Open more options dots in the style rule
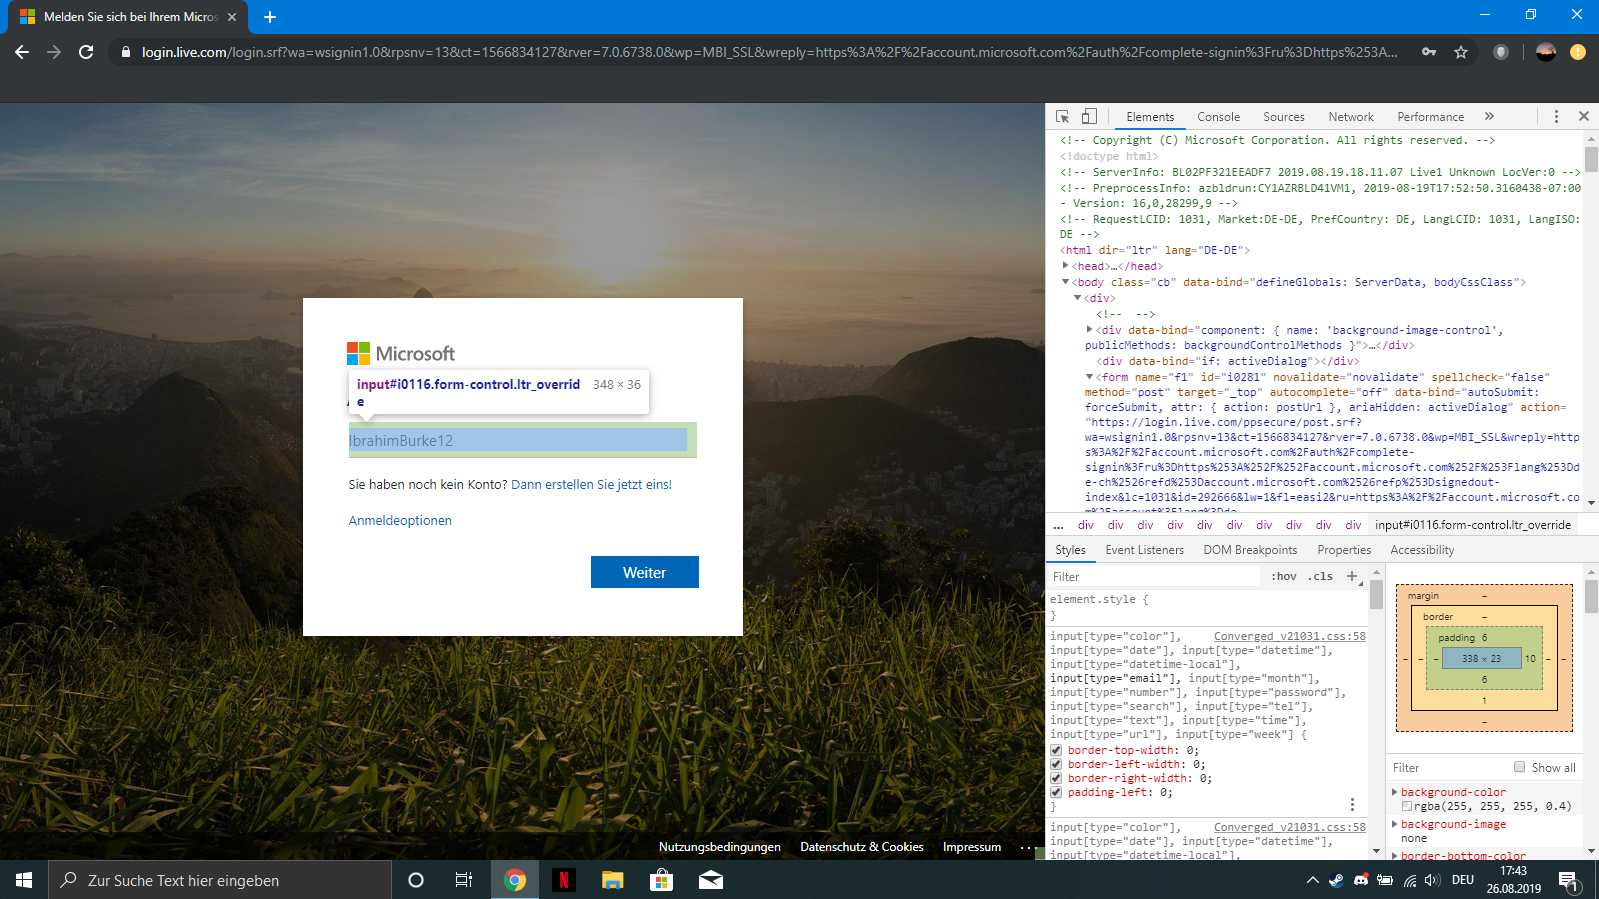The width and height of the screenshot is (1599, 899). point(1352,805)
